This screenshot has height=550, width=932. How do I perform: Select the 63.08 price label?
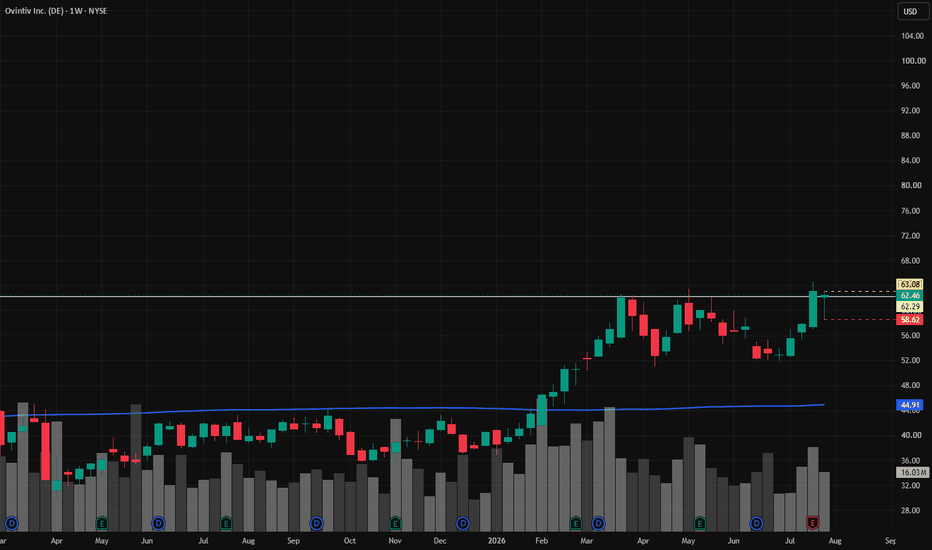(x=909, y=284)
